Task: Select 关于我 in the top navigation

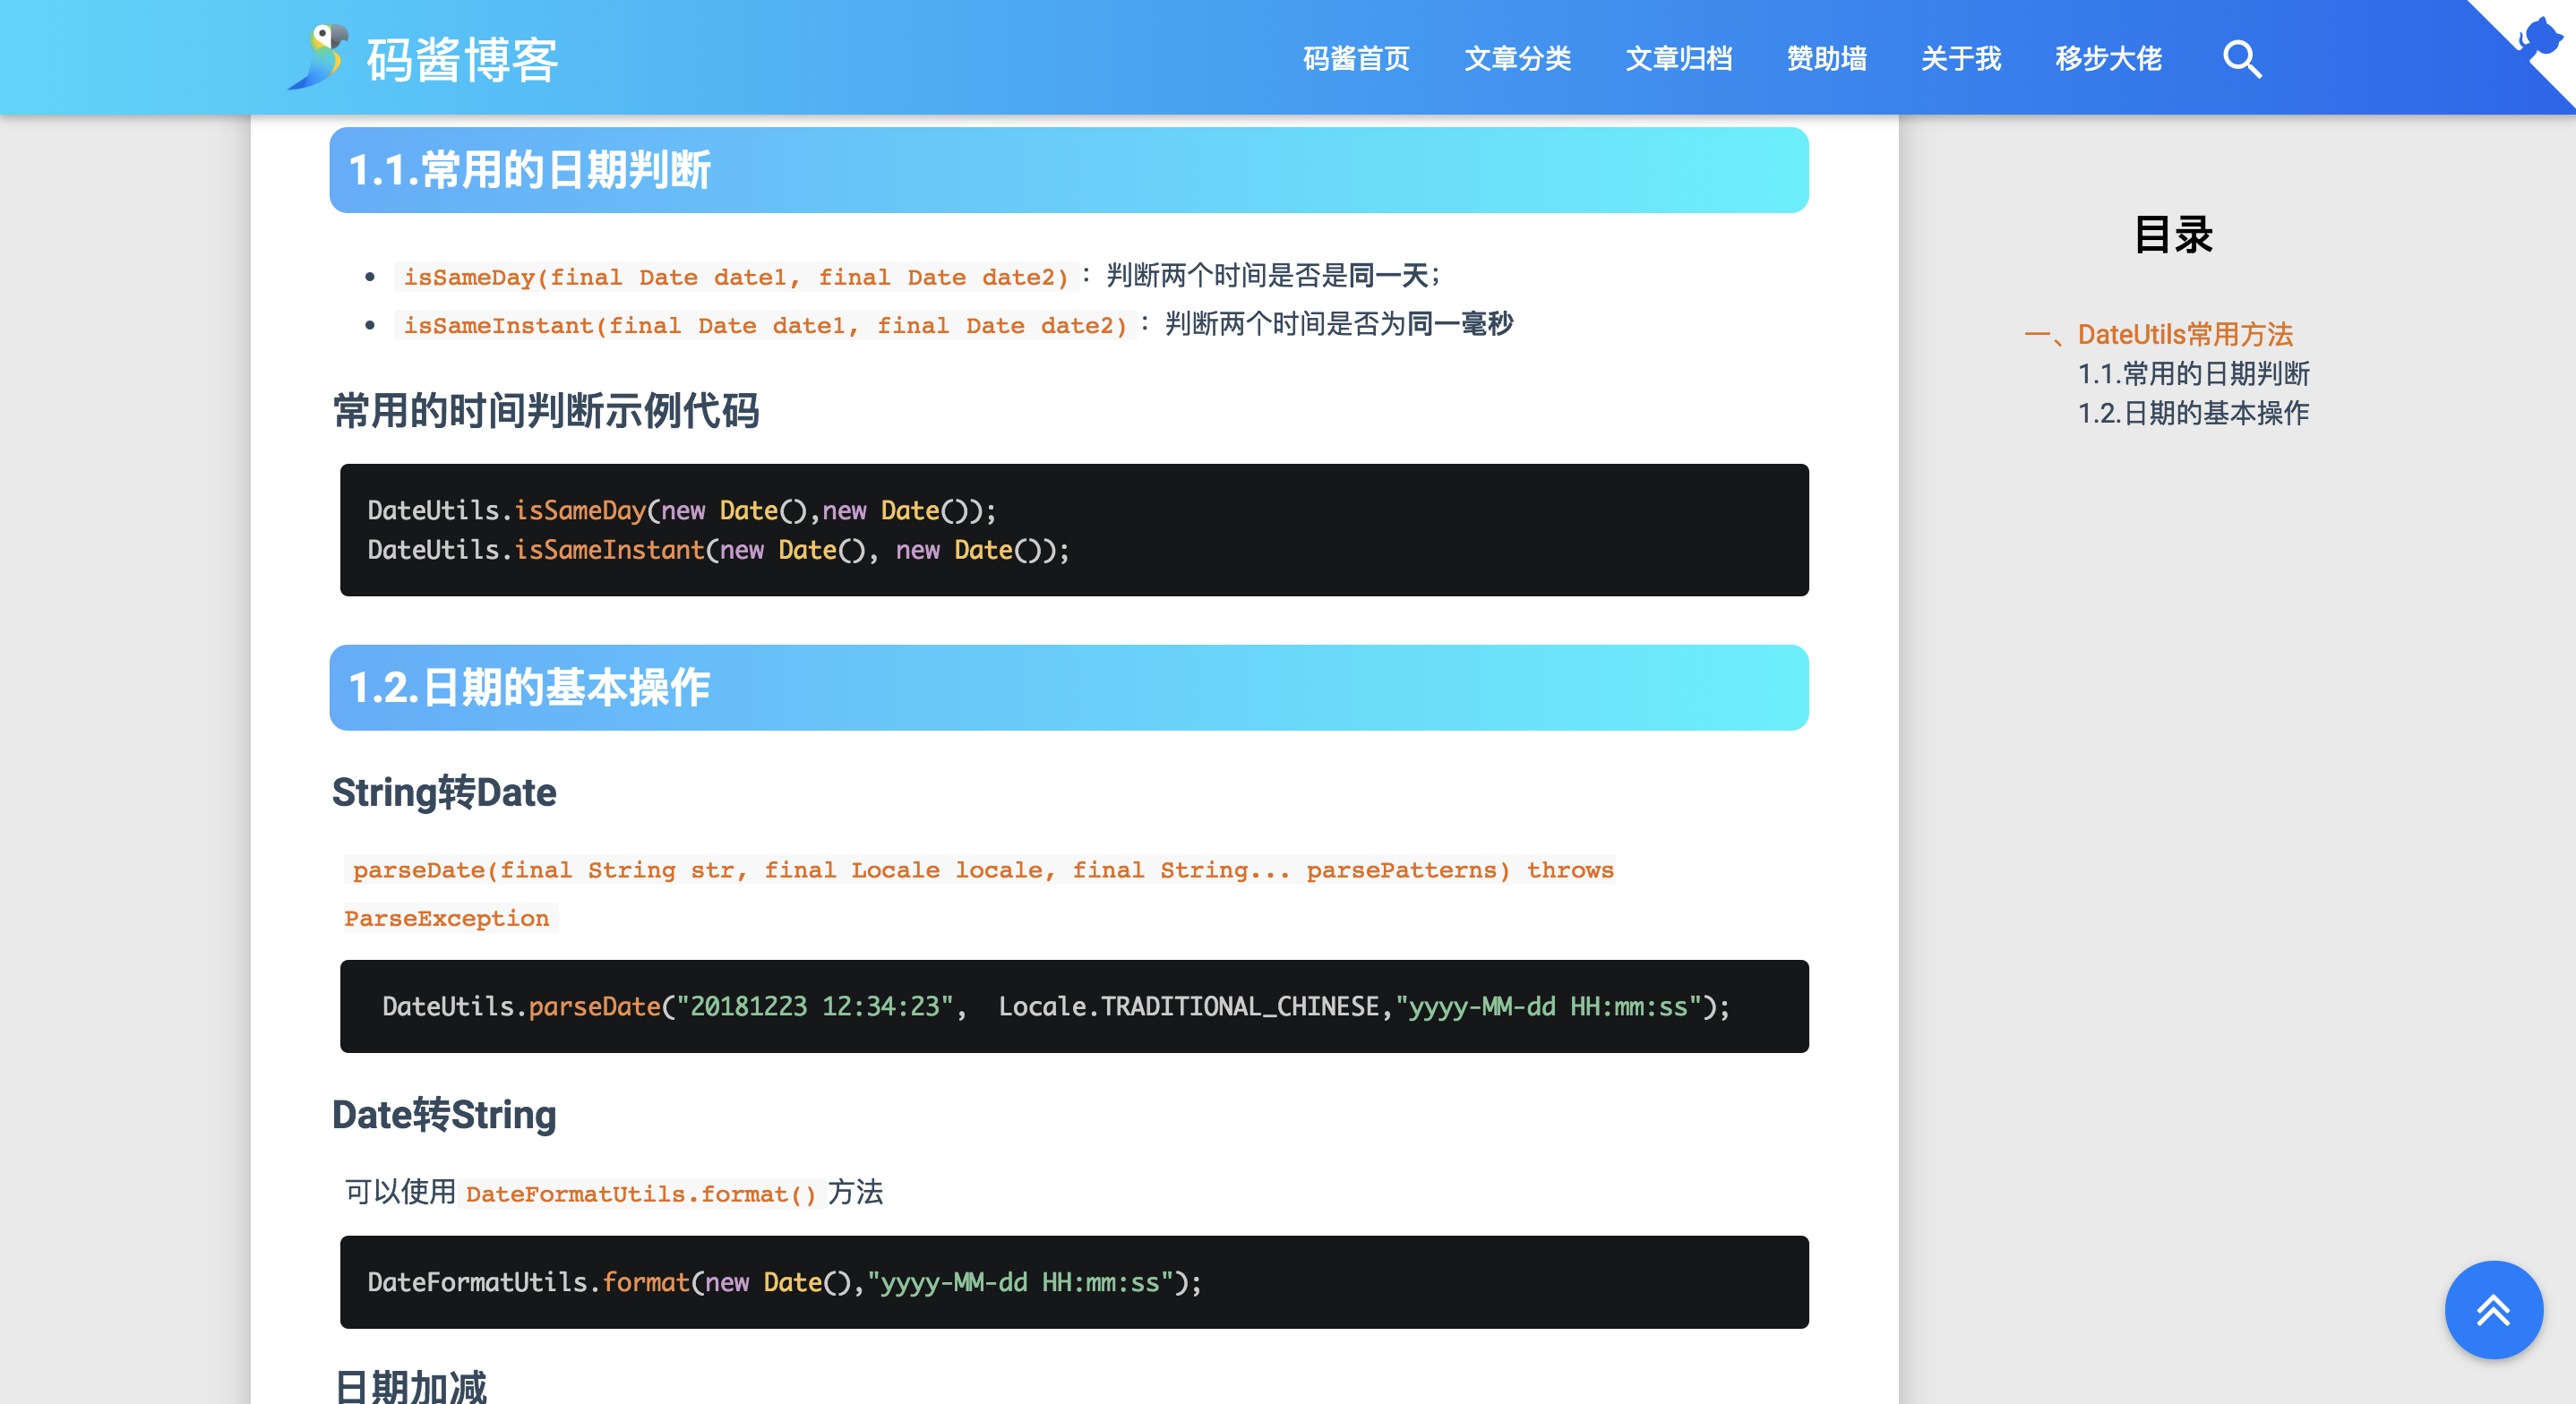Action: (x=1960, y=59)
